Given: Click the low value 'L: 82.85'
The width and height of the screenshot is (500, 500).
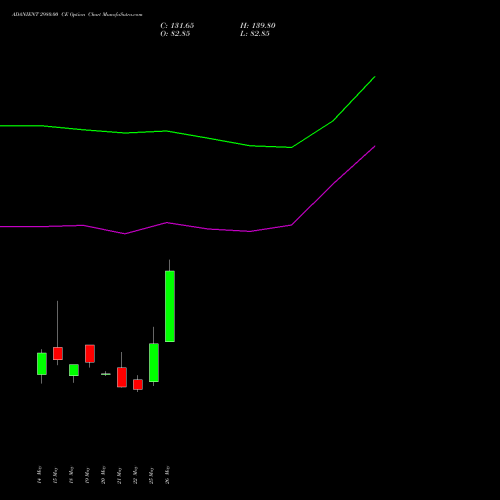Looking at the screenshot, I should pyautogui.click(x=255, y=34).
